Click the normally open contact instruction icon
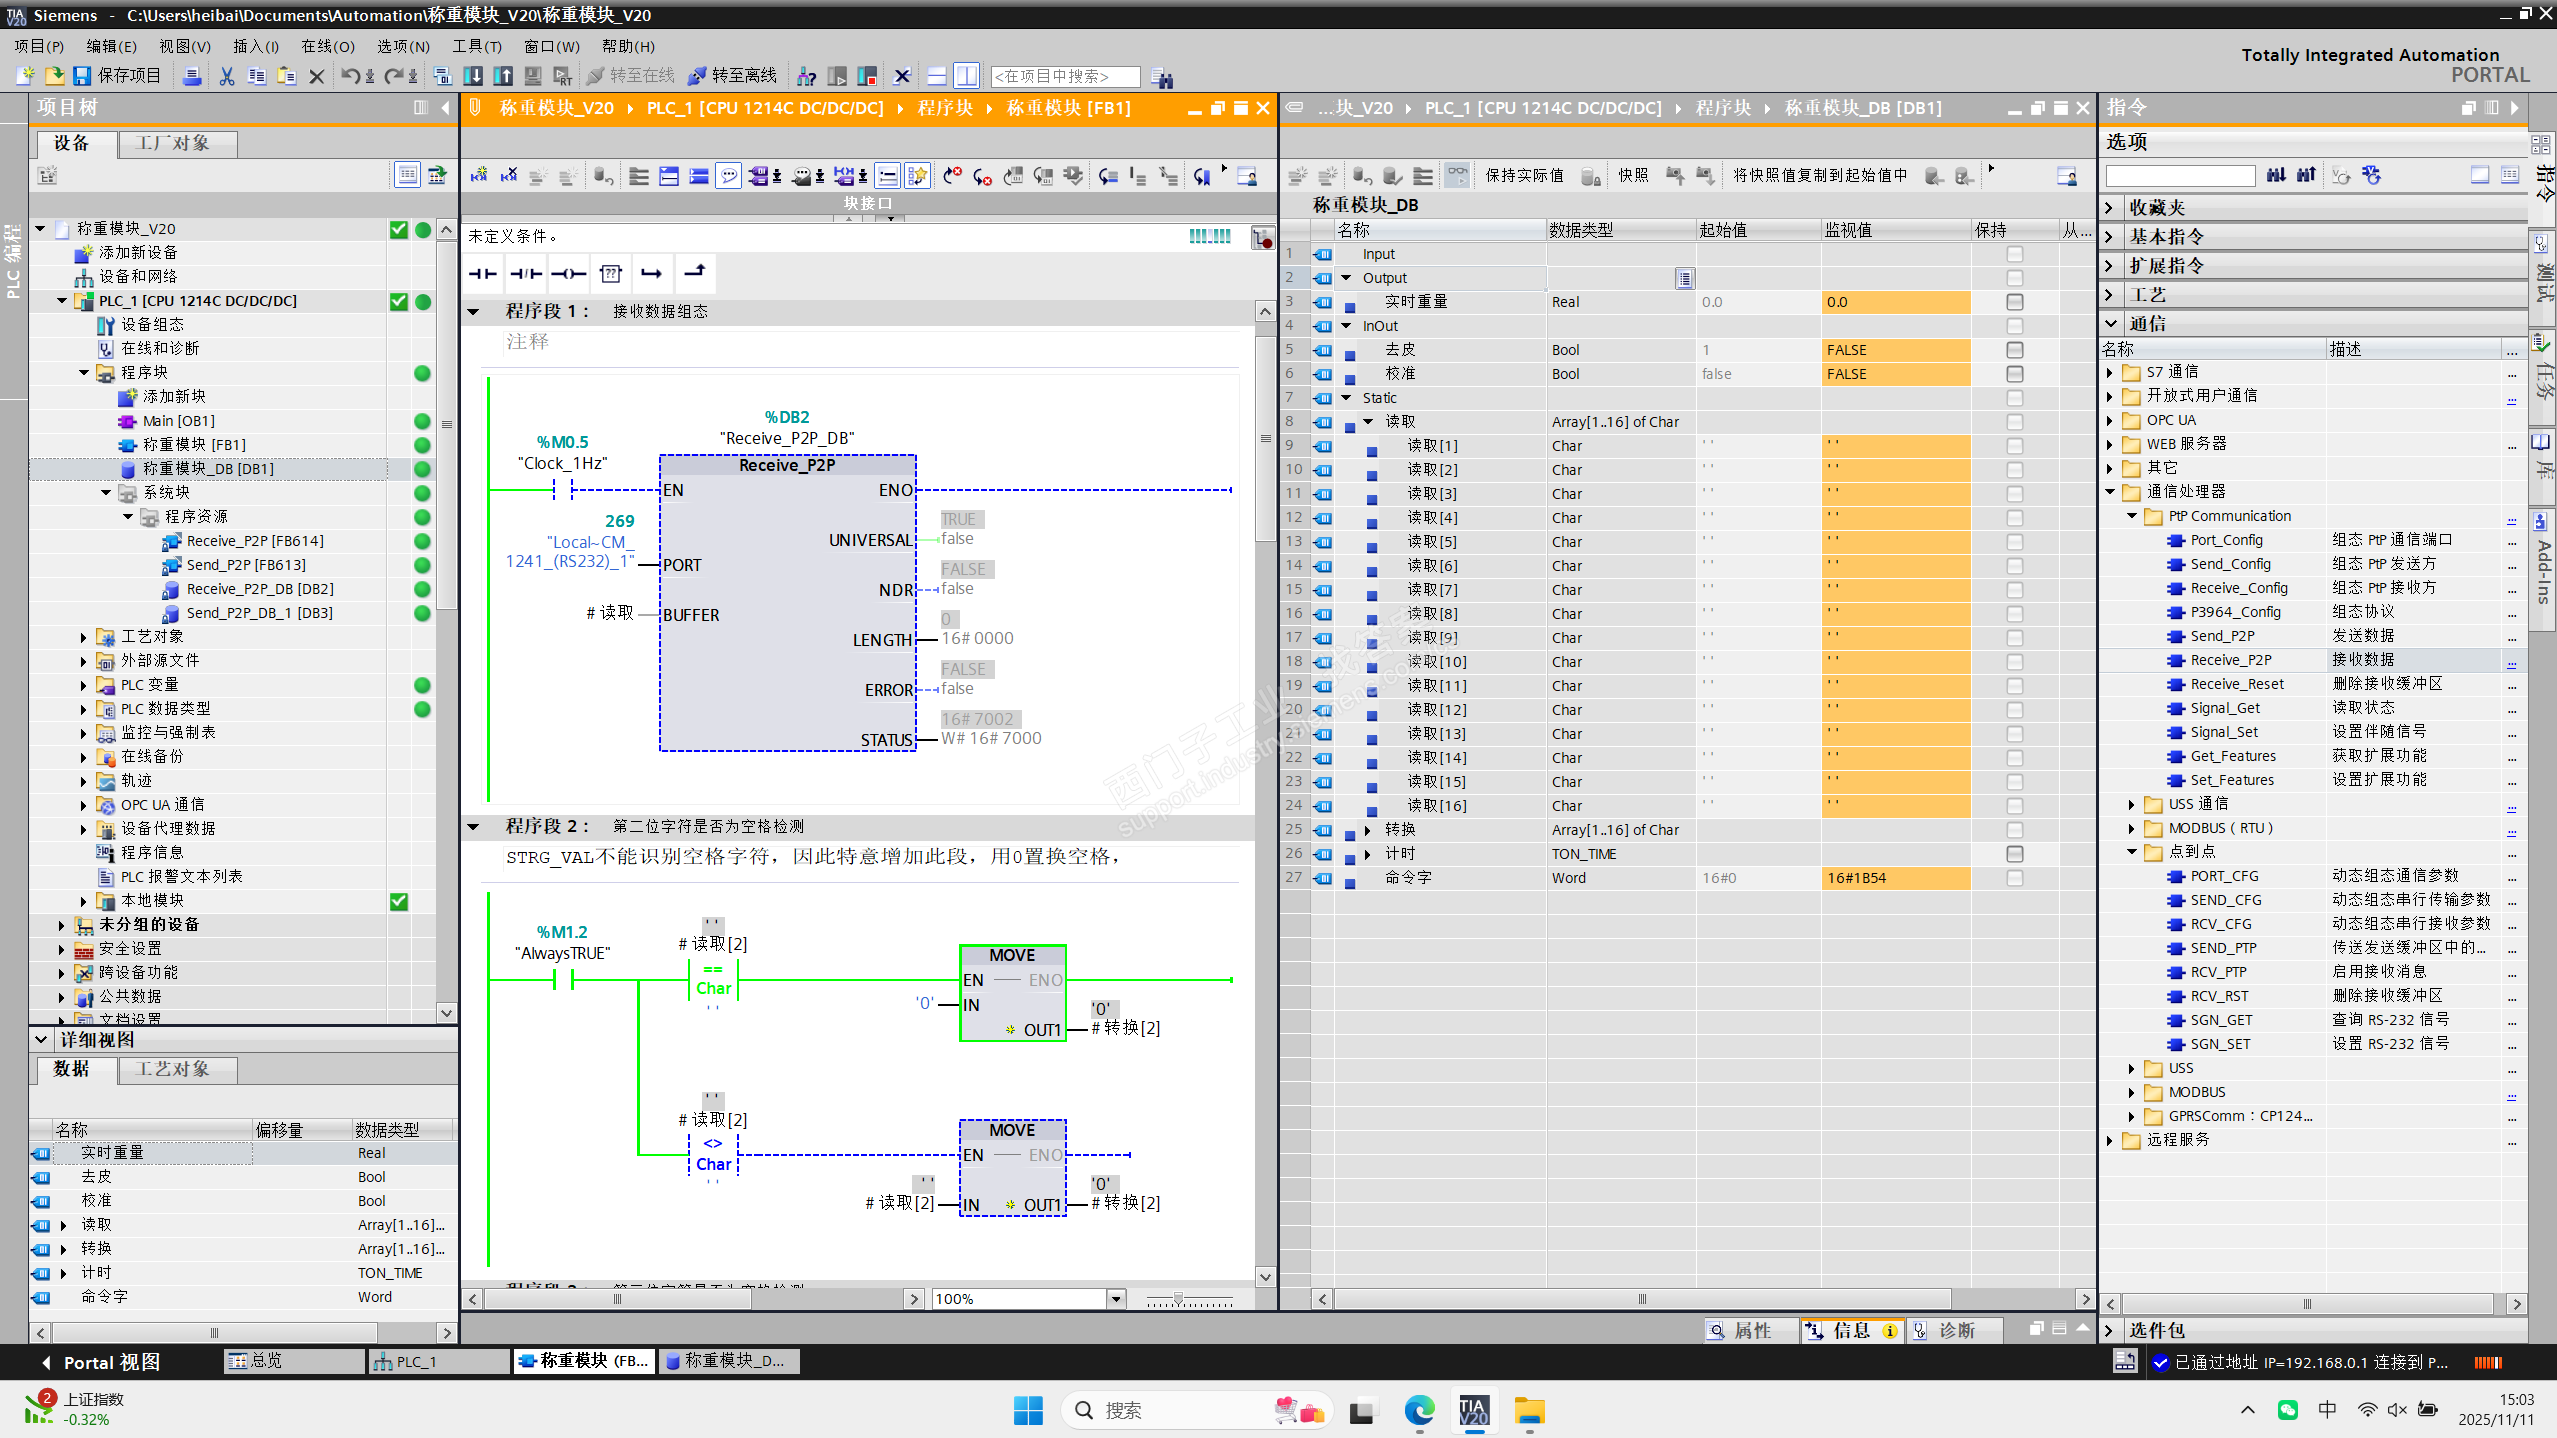The width and height of the screenshot is (2557, 1438). tap(483, 273)
